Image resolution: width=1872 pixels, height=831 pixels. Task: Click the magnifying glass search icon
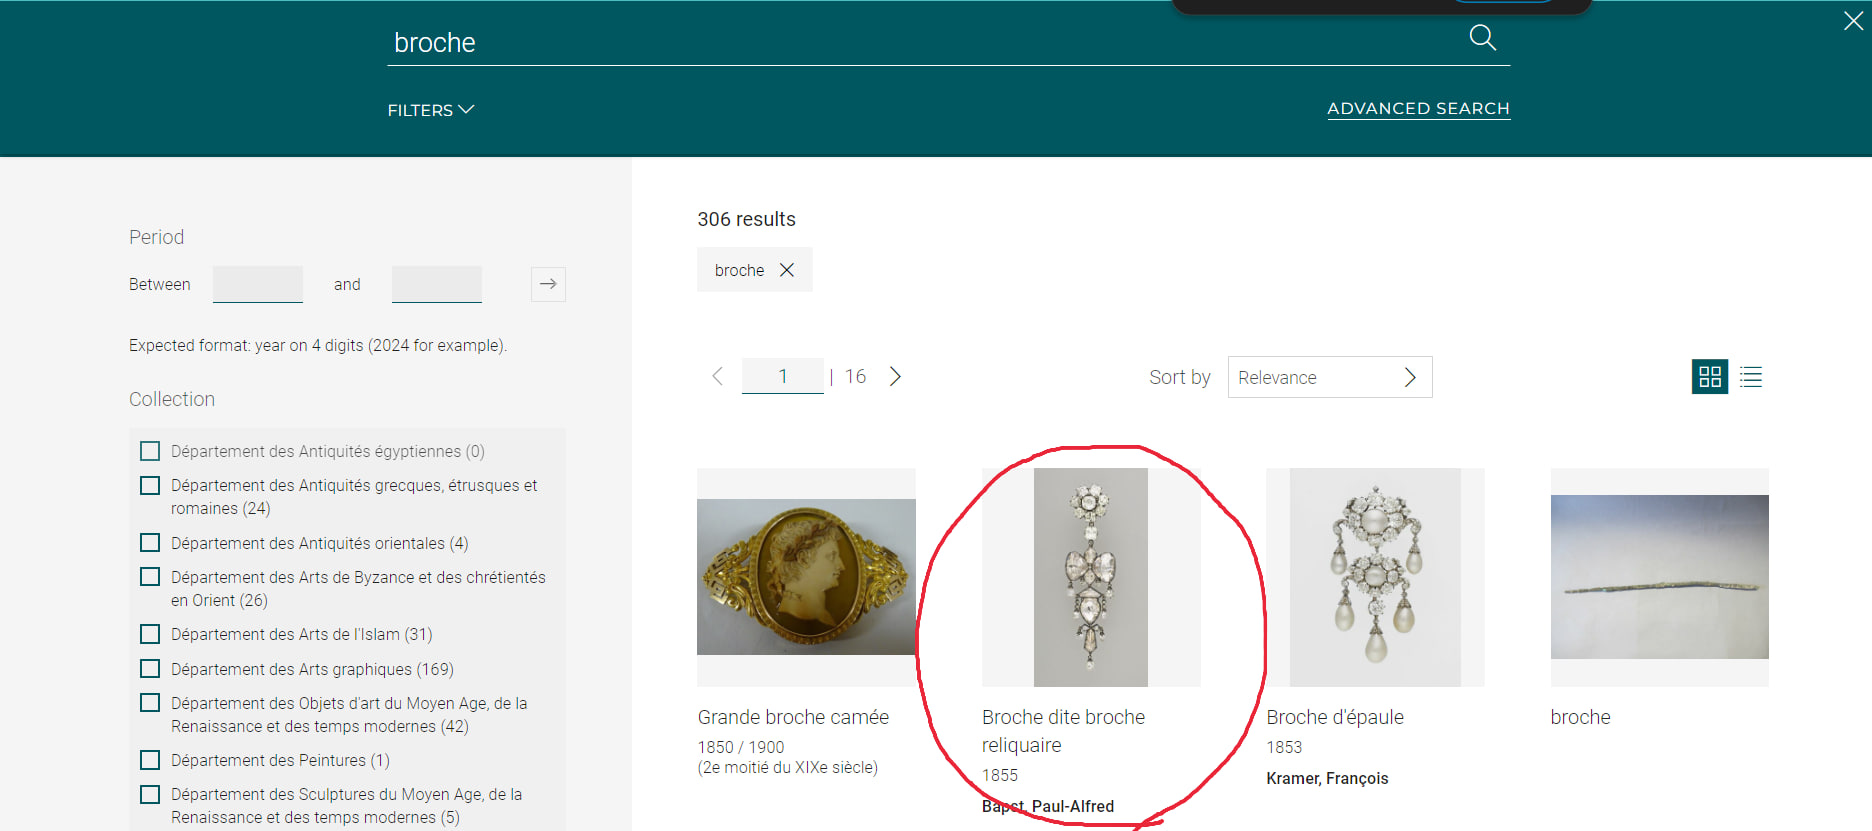pos(1482,38)
